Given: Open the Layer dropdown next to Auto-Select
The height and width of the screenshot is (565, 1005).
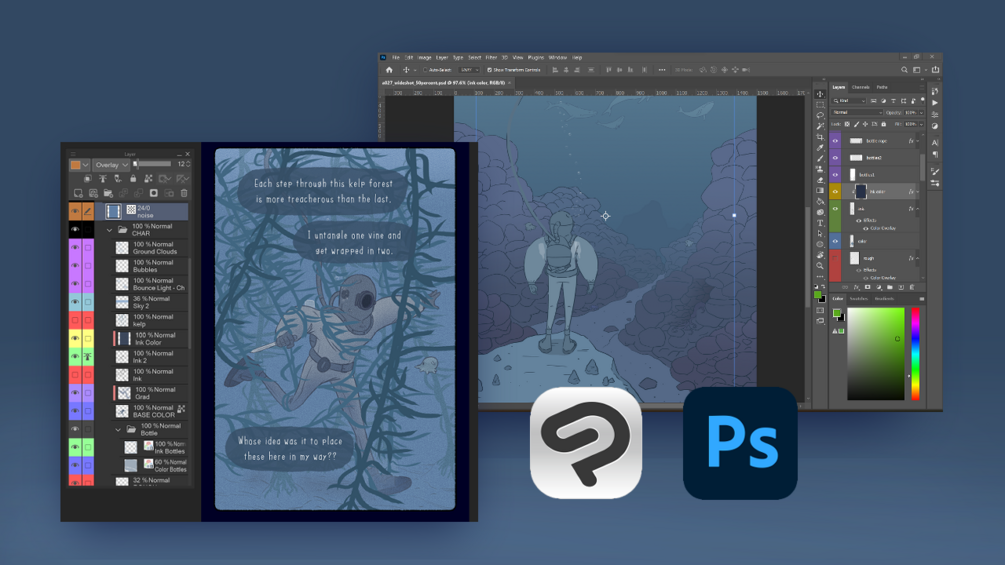Looking at the screenshot, I should (470, 70).
